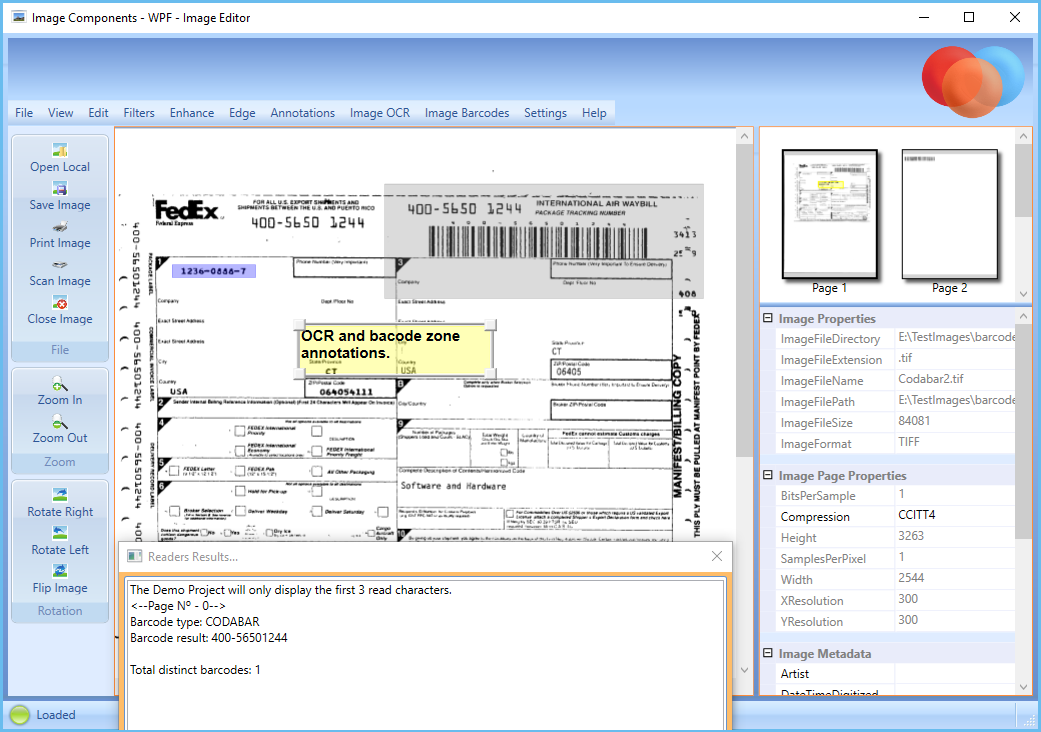
Task: Open the File menu
Action: pos(24,113)
